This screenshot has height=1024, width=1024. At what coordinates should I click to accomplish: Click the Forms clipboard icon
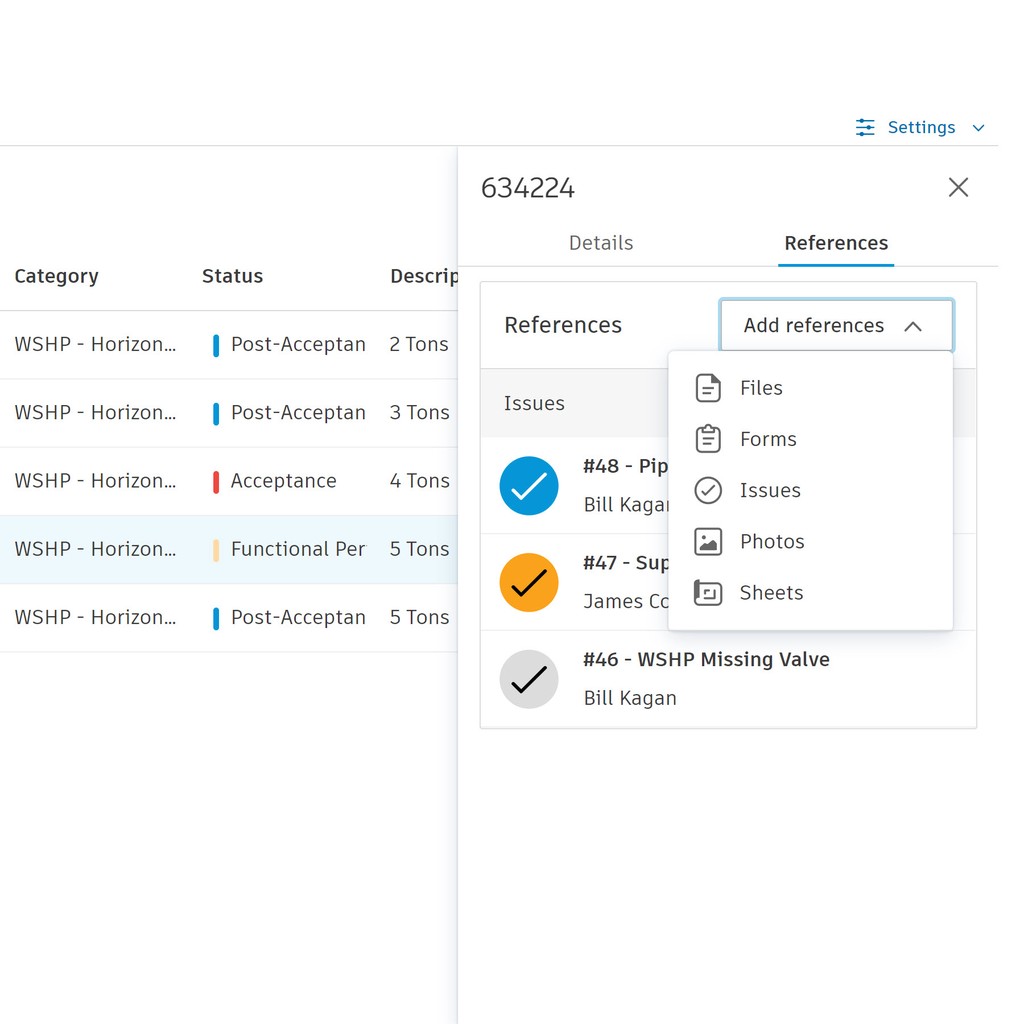coord(707,439)
